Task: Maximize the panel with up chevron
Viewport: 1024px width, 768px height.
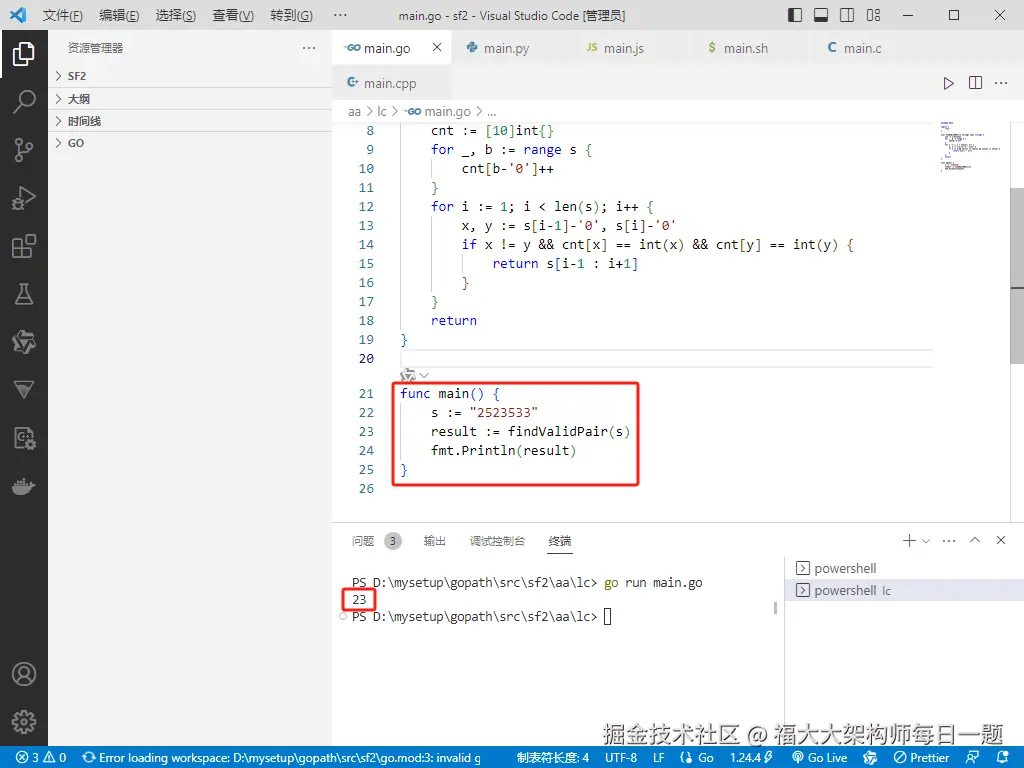Action: coord(975,540)
